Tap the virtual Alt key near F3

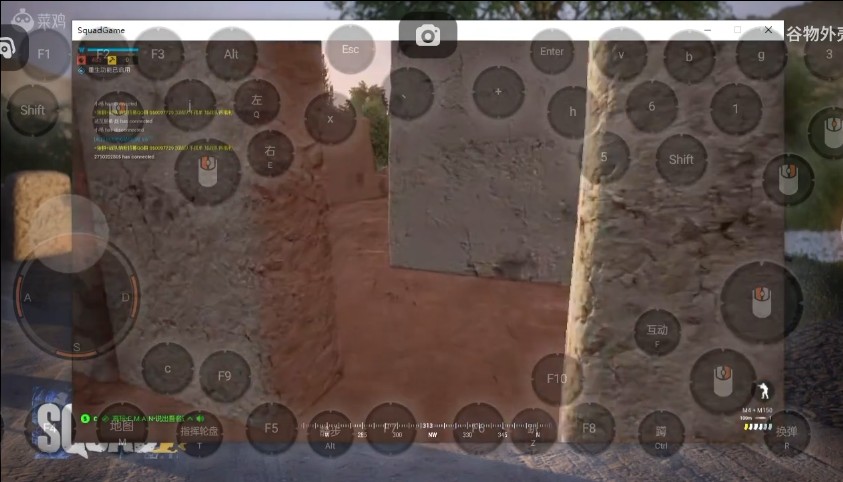tap(232, 55)
